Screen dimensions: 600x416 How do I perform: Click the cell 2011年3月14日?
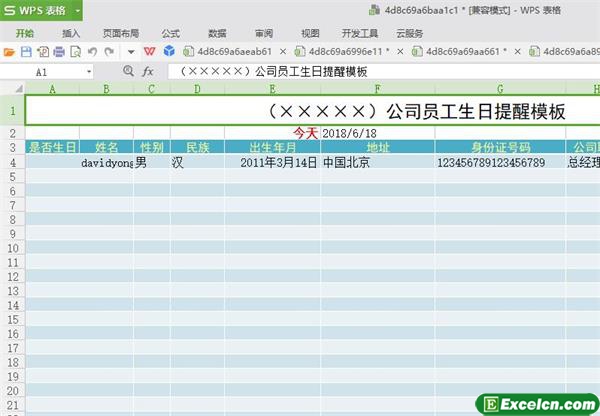(x=272, y=162)
